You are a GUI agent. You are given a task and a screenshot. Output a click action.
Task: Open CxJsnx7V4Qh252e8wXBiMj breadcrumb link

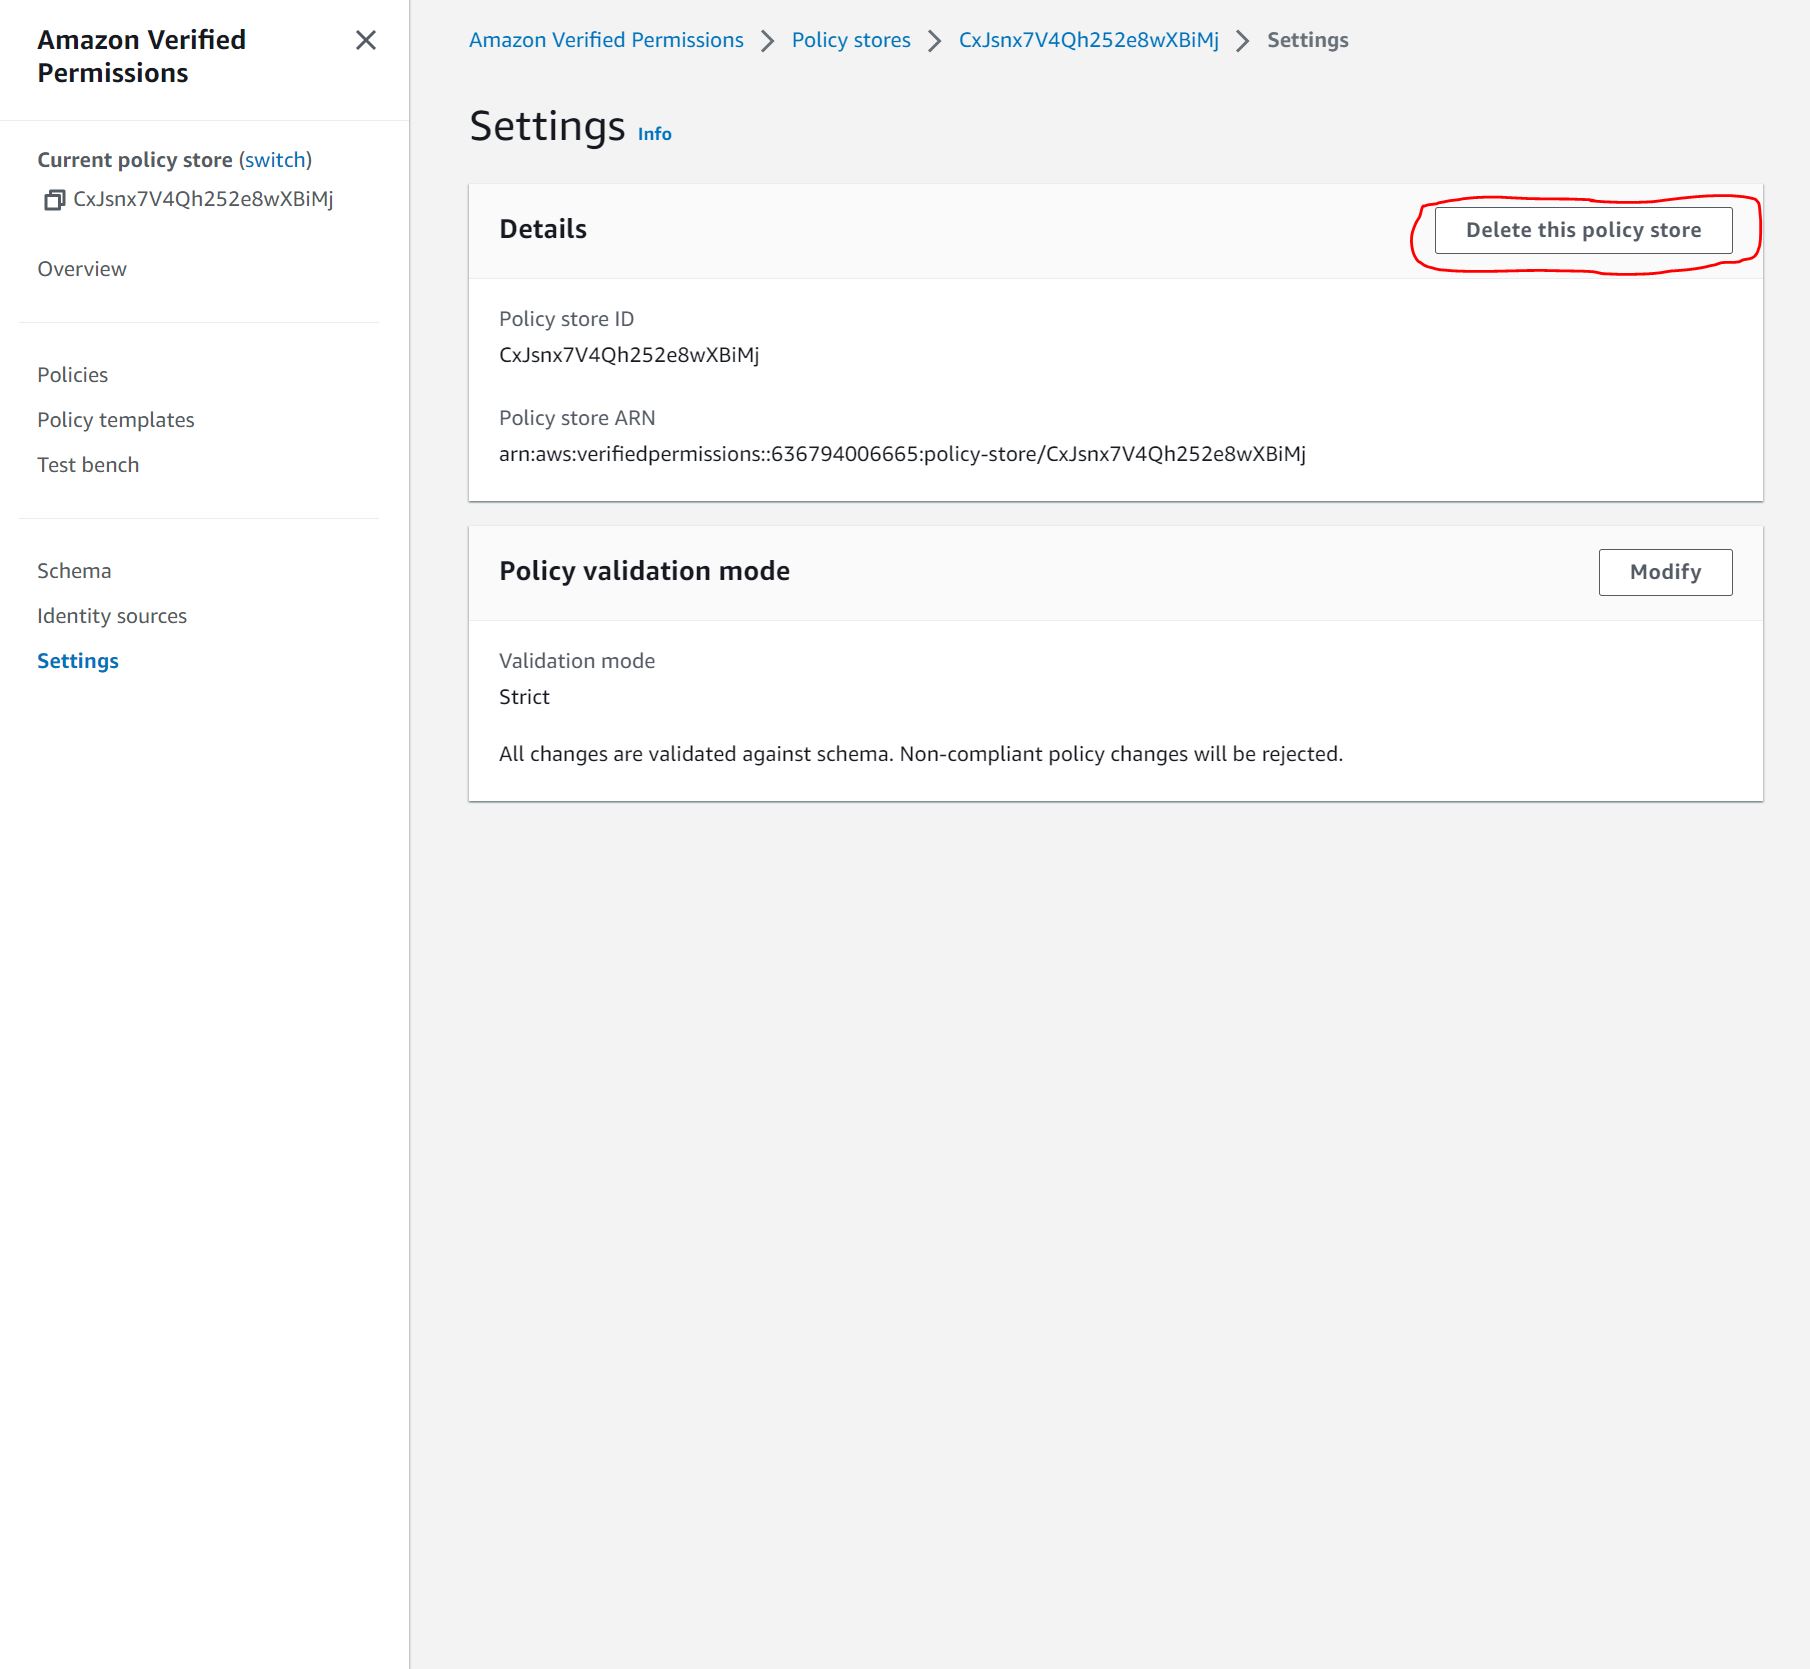coord(1088,40)
